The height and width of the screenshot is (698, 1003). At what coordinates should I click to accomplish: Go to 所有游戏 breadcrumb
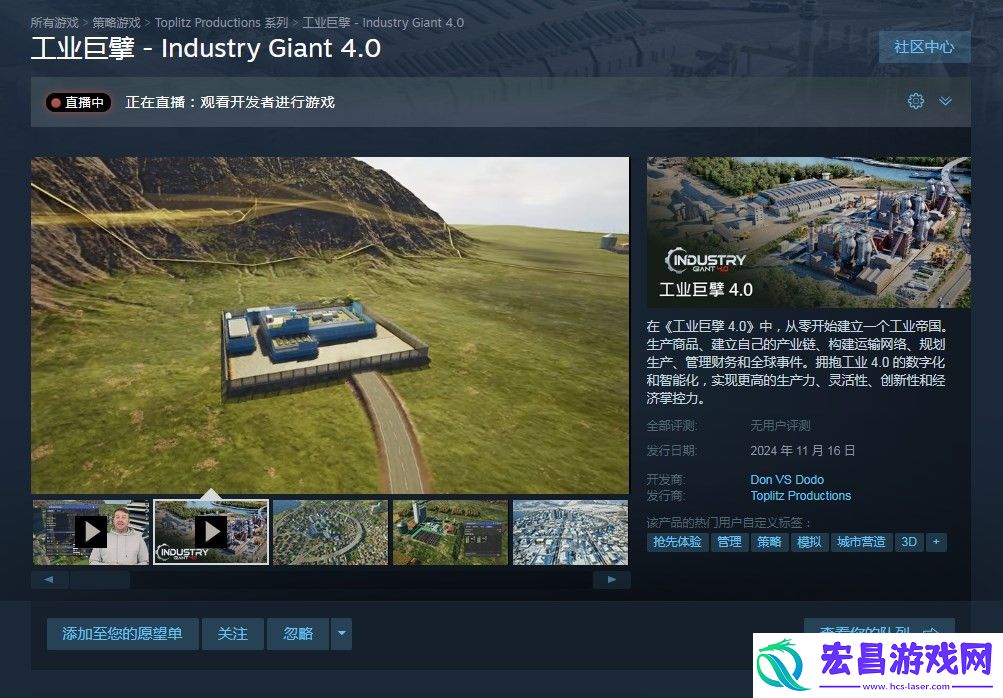click(54, 22)
